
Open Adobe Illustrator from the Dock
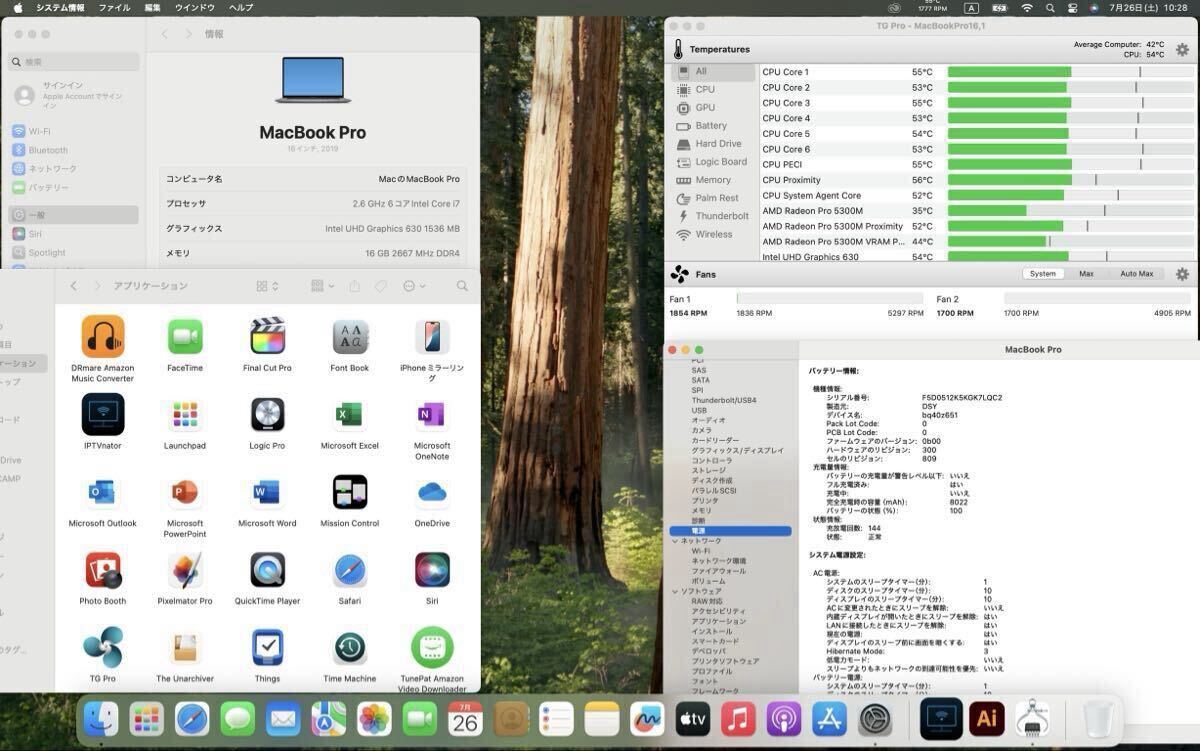pyautogui.click(x=988, y=719)
